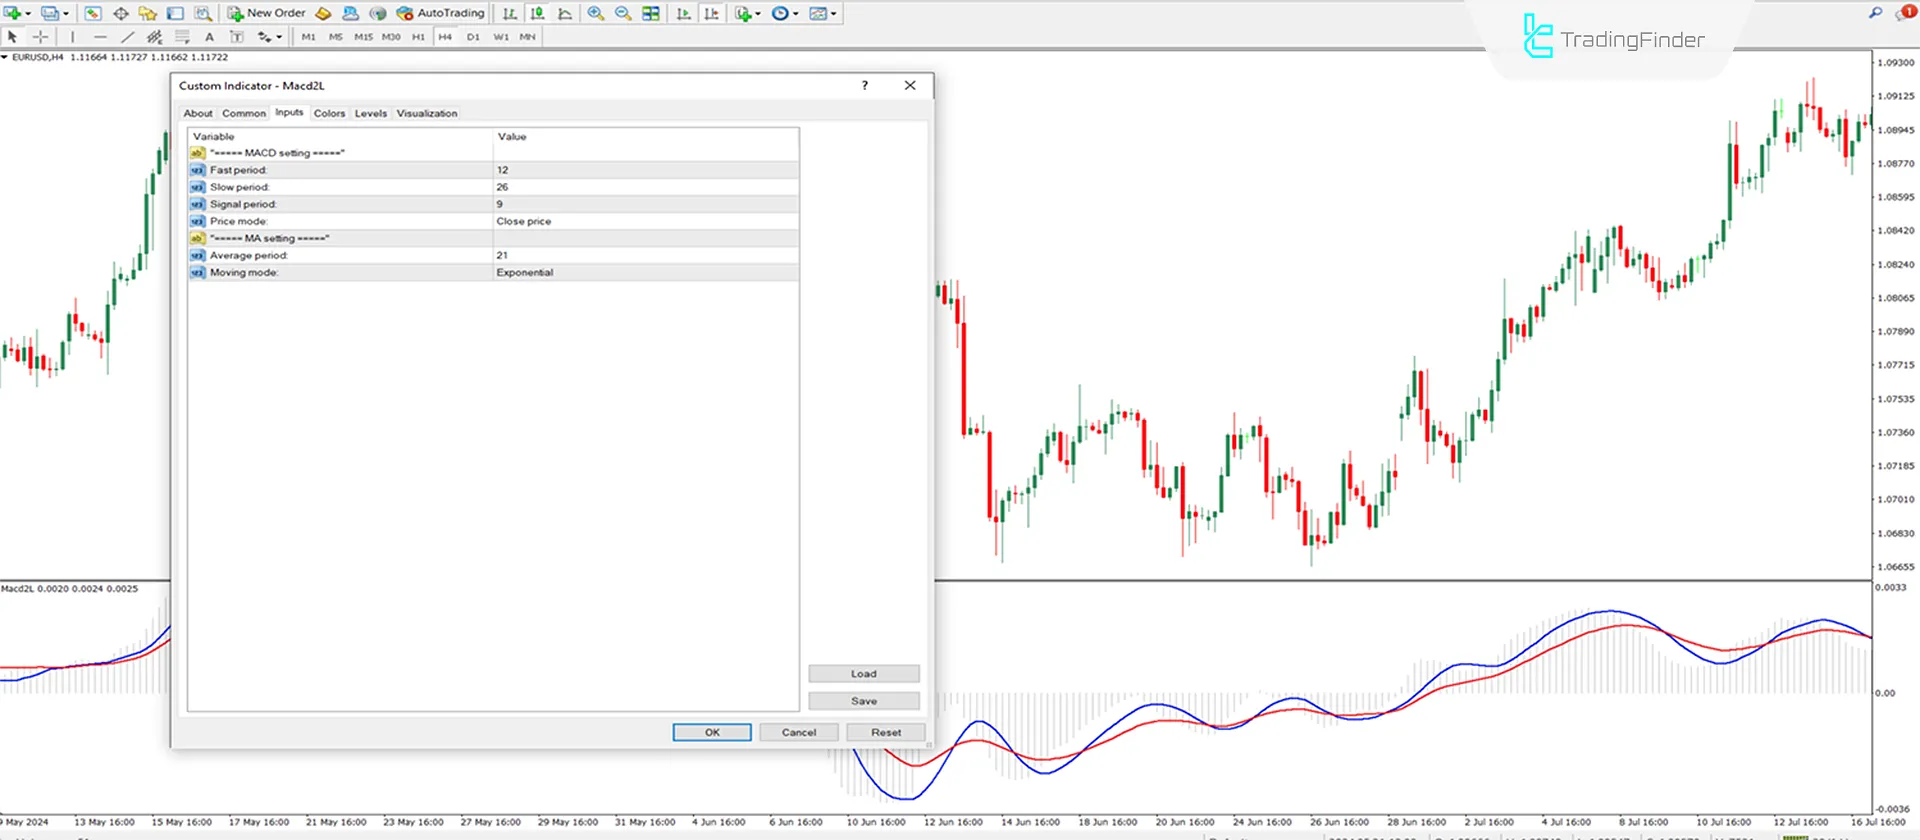Open the Levels tab
Viewport: 1920px width, 840px height.
(370, 113)
